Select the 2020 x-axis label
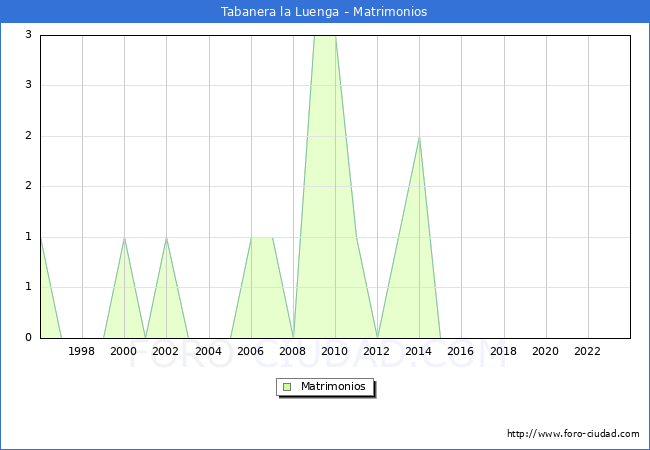The width and height of the screenshot is (650, 450). [546, 351]
